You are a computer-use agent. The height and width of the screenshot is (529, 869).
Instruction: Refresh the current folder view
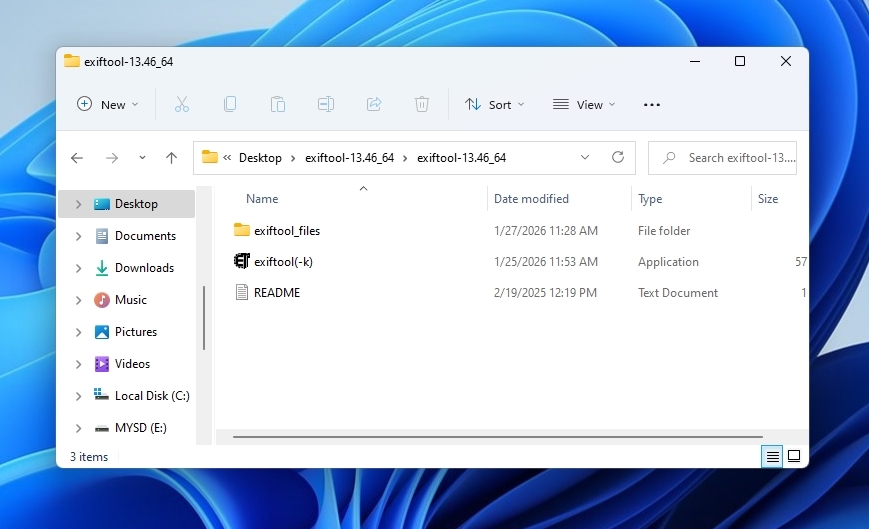point(618,157)
